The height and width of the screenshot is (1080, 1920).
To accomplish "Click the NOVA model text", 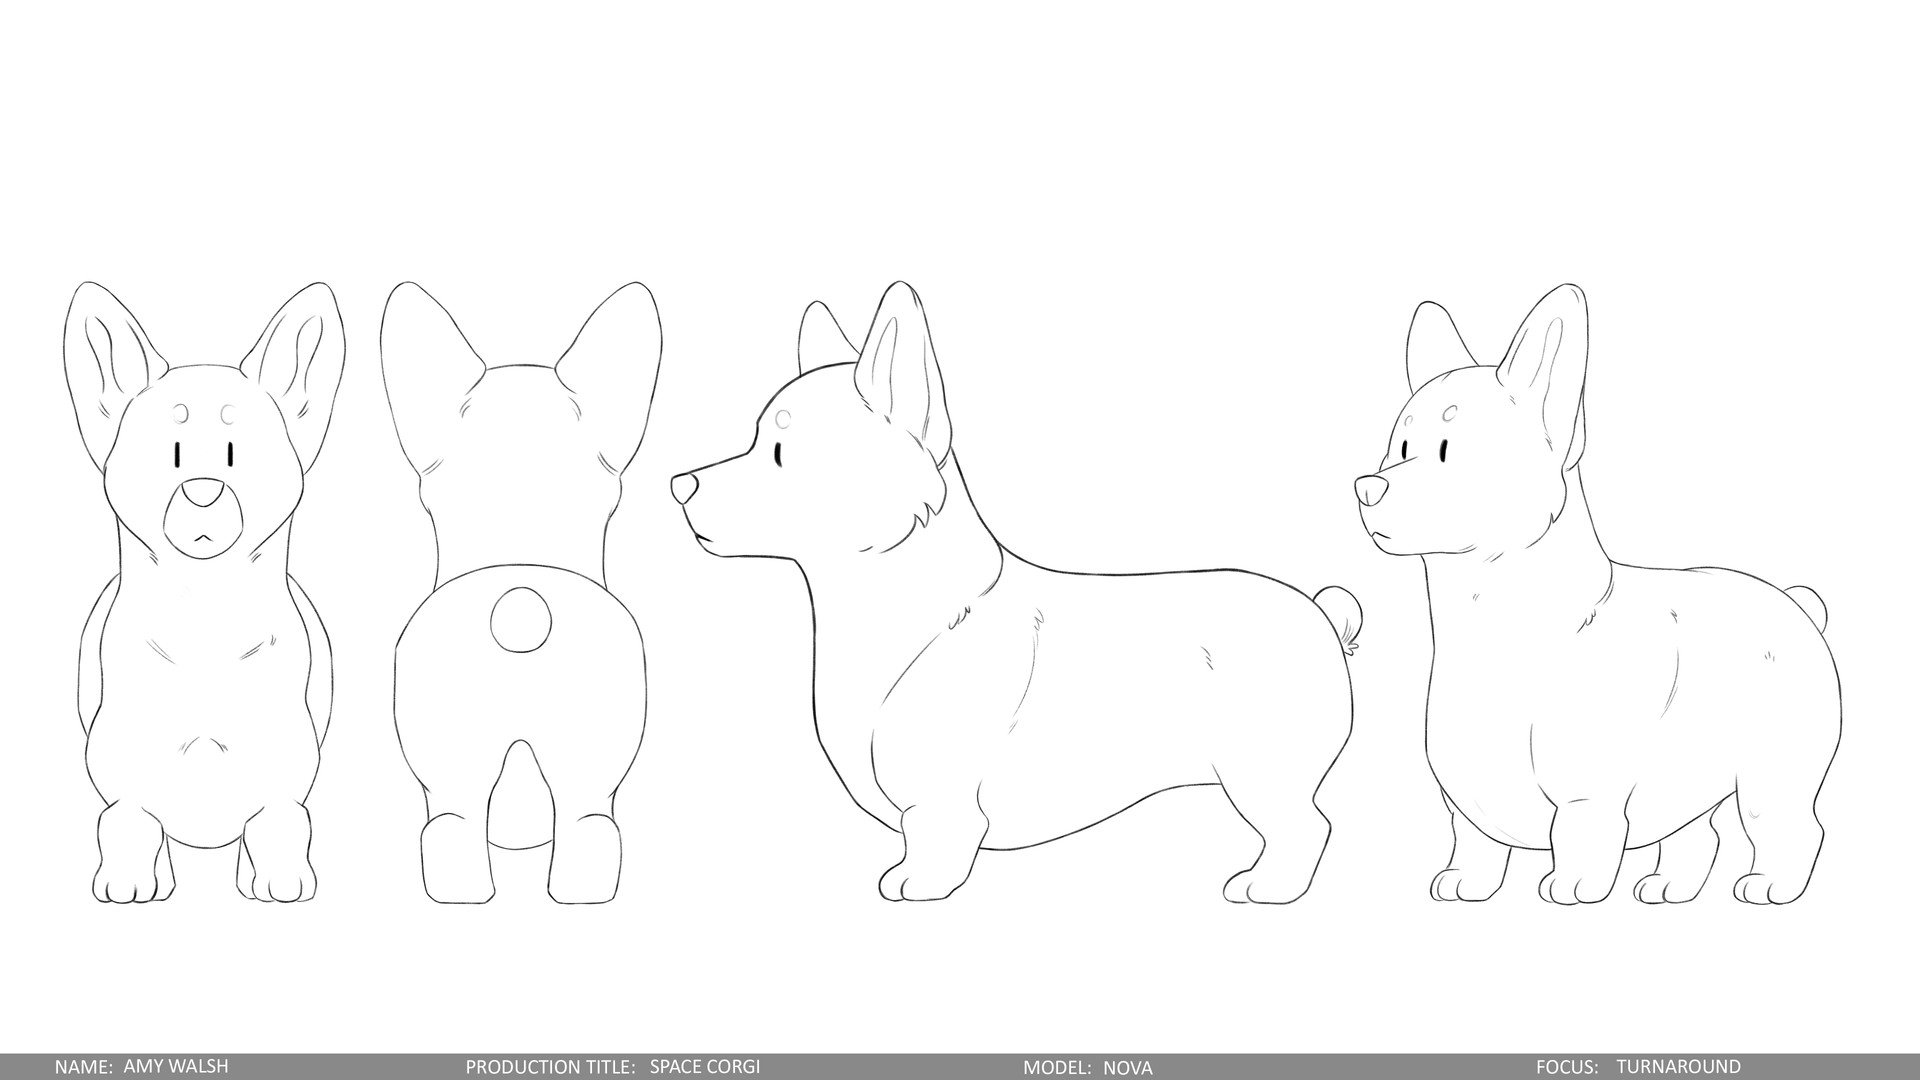I will [1127, 1067].
